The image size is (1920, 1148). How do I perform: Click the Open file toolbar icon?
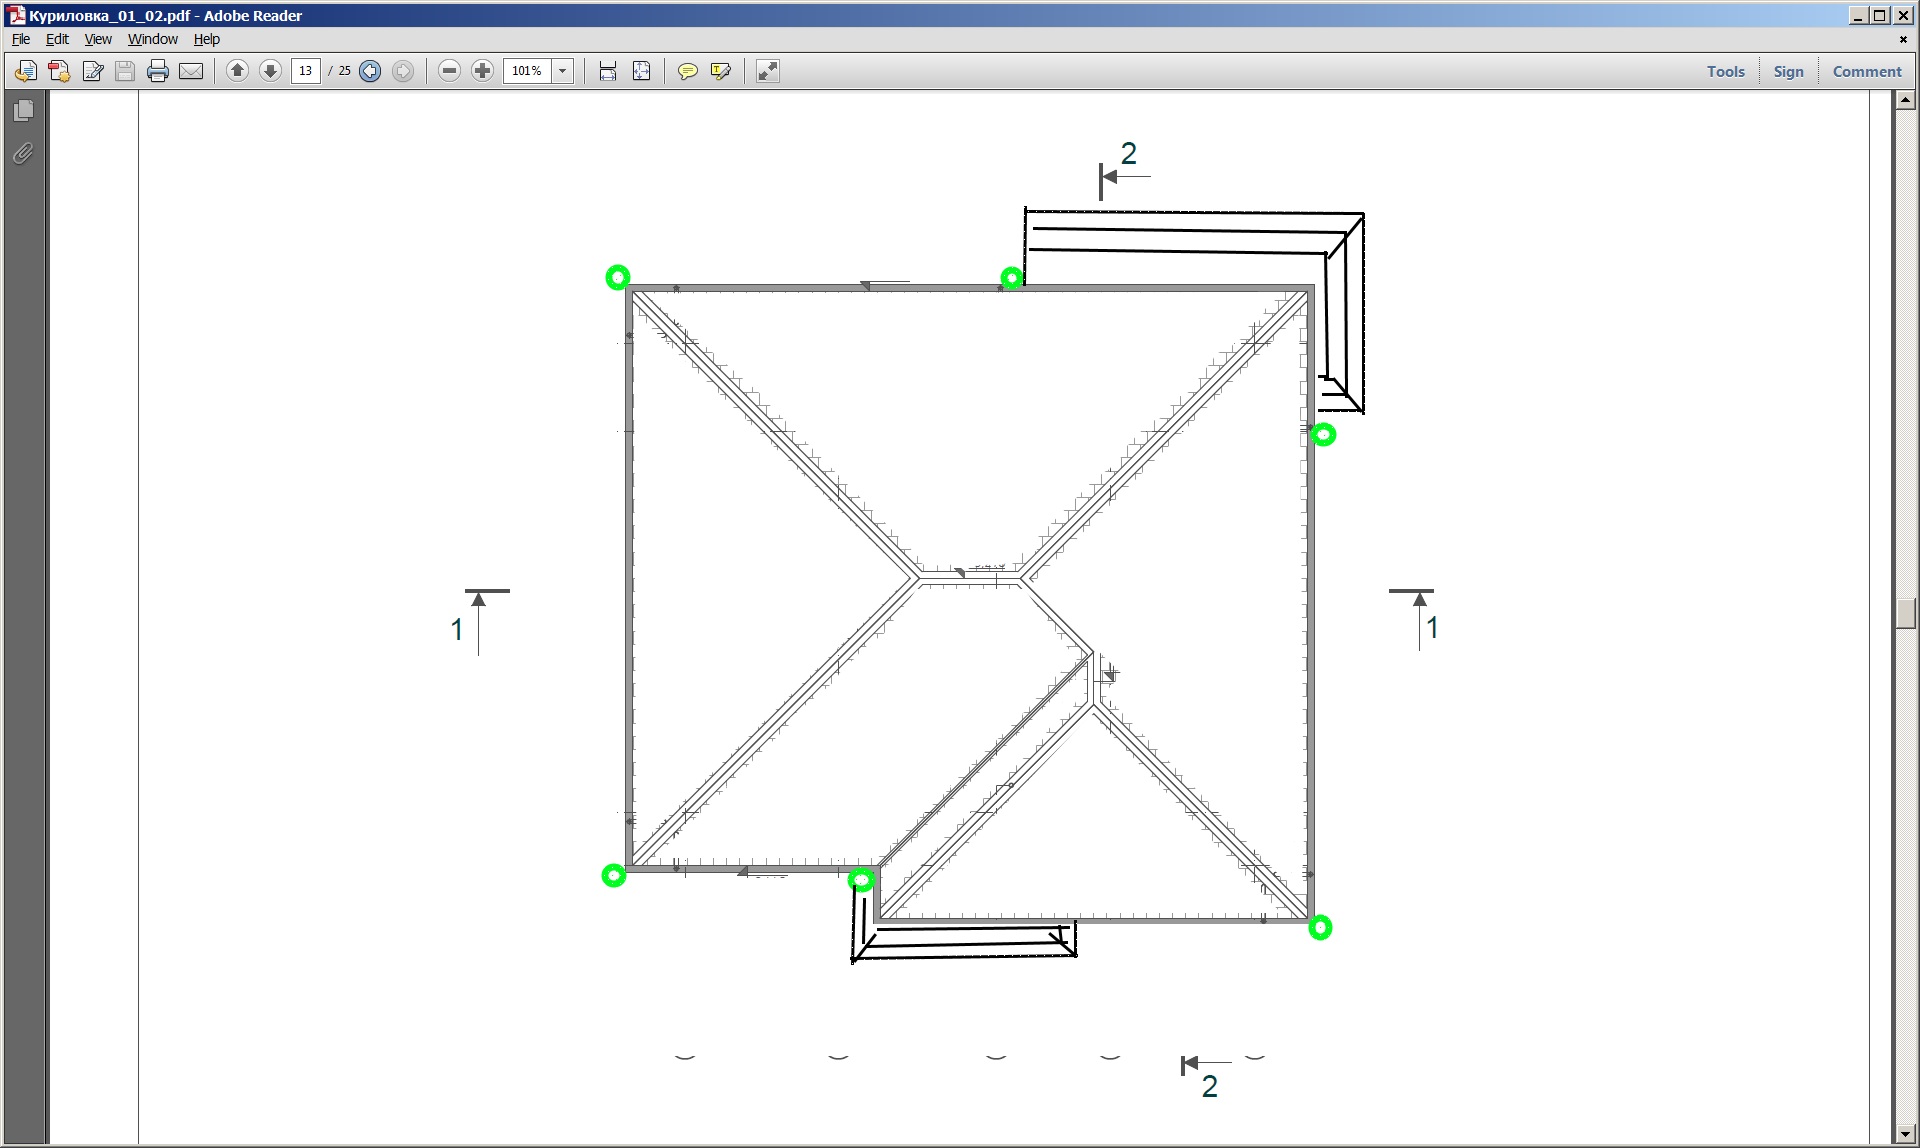pyautogui.click(x=26, y=71)
